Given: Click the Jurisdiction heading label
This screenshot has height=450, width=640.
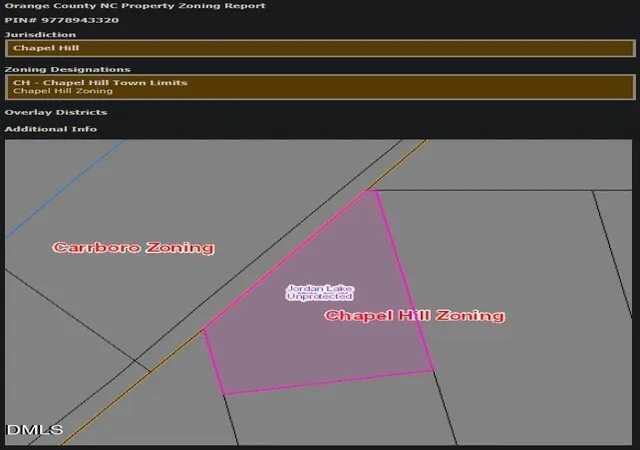Looking at the screenshot, I should click(x=40, y=35).
